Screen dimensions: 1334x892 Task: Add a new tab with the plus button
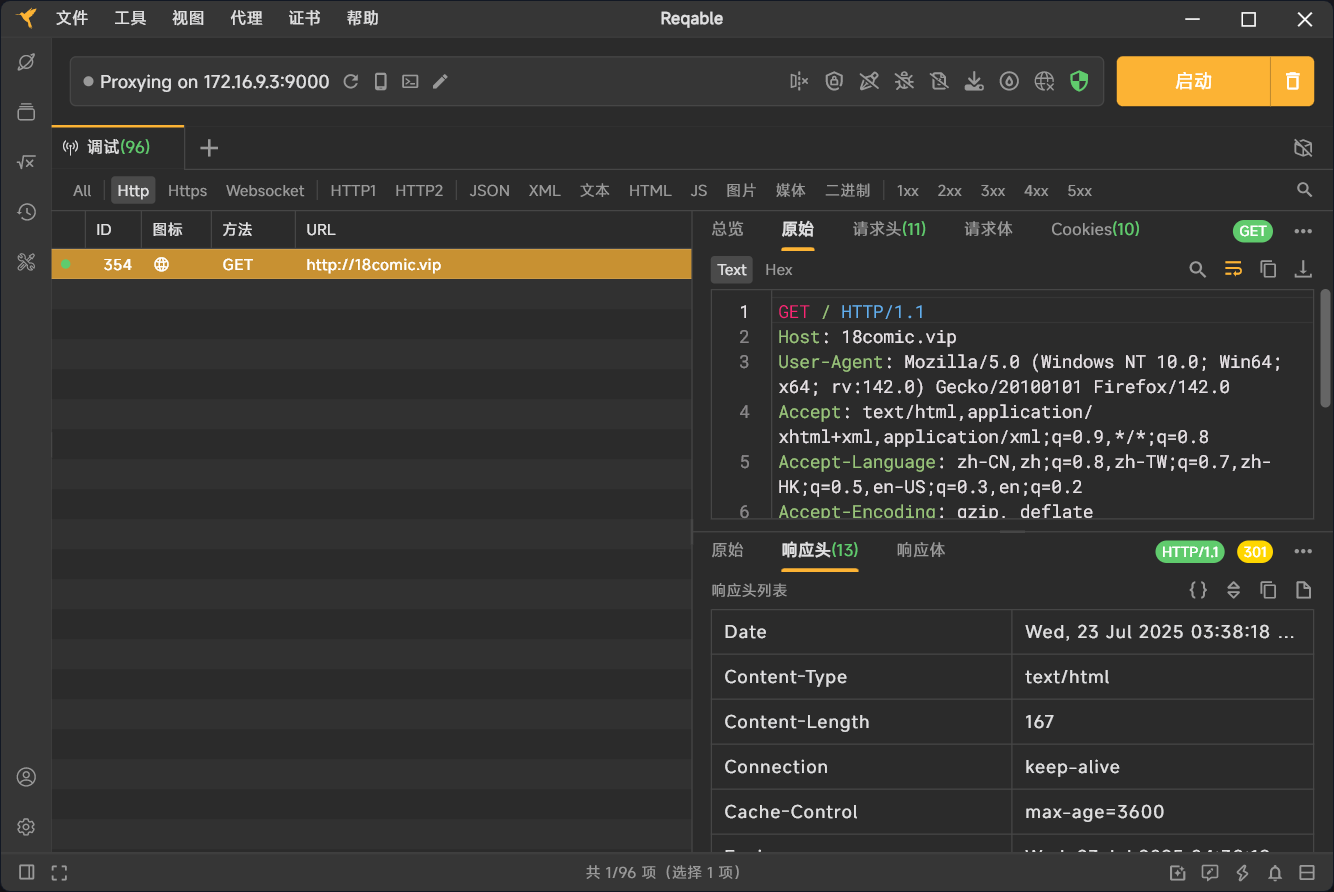click(209, 148)
